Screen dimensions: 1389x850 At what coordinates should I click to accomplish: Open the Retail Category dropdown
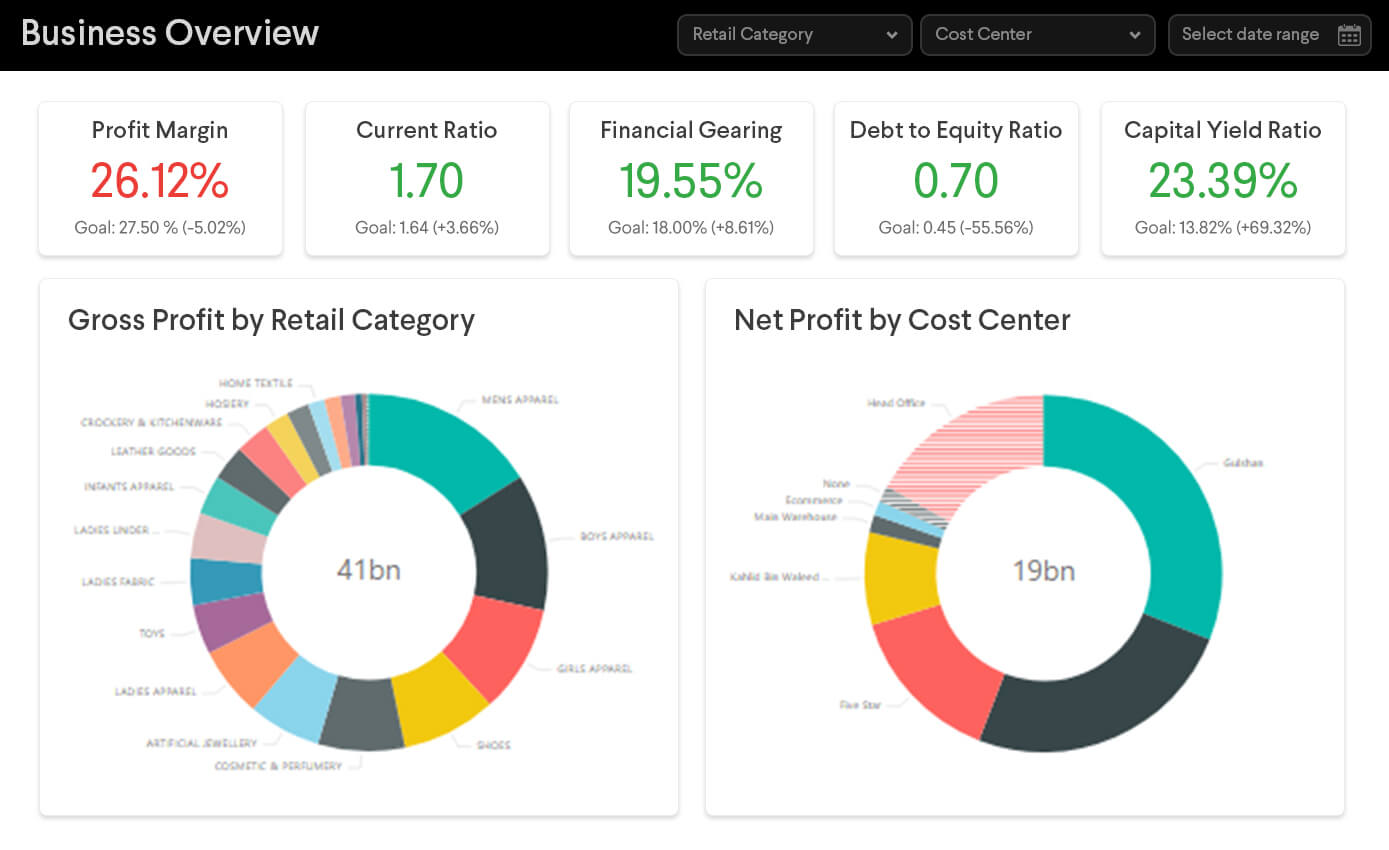coord(780,34)
